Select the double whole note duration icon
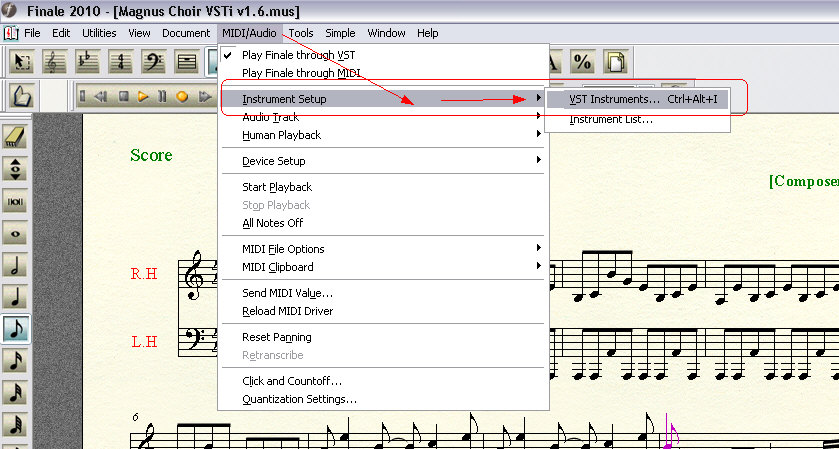The width and height of the screenshot is (839, 449). coord(16,201)
